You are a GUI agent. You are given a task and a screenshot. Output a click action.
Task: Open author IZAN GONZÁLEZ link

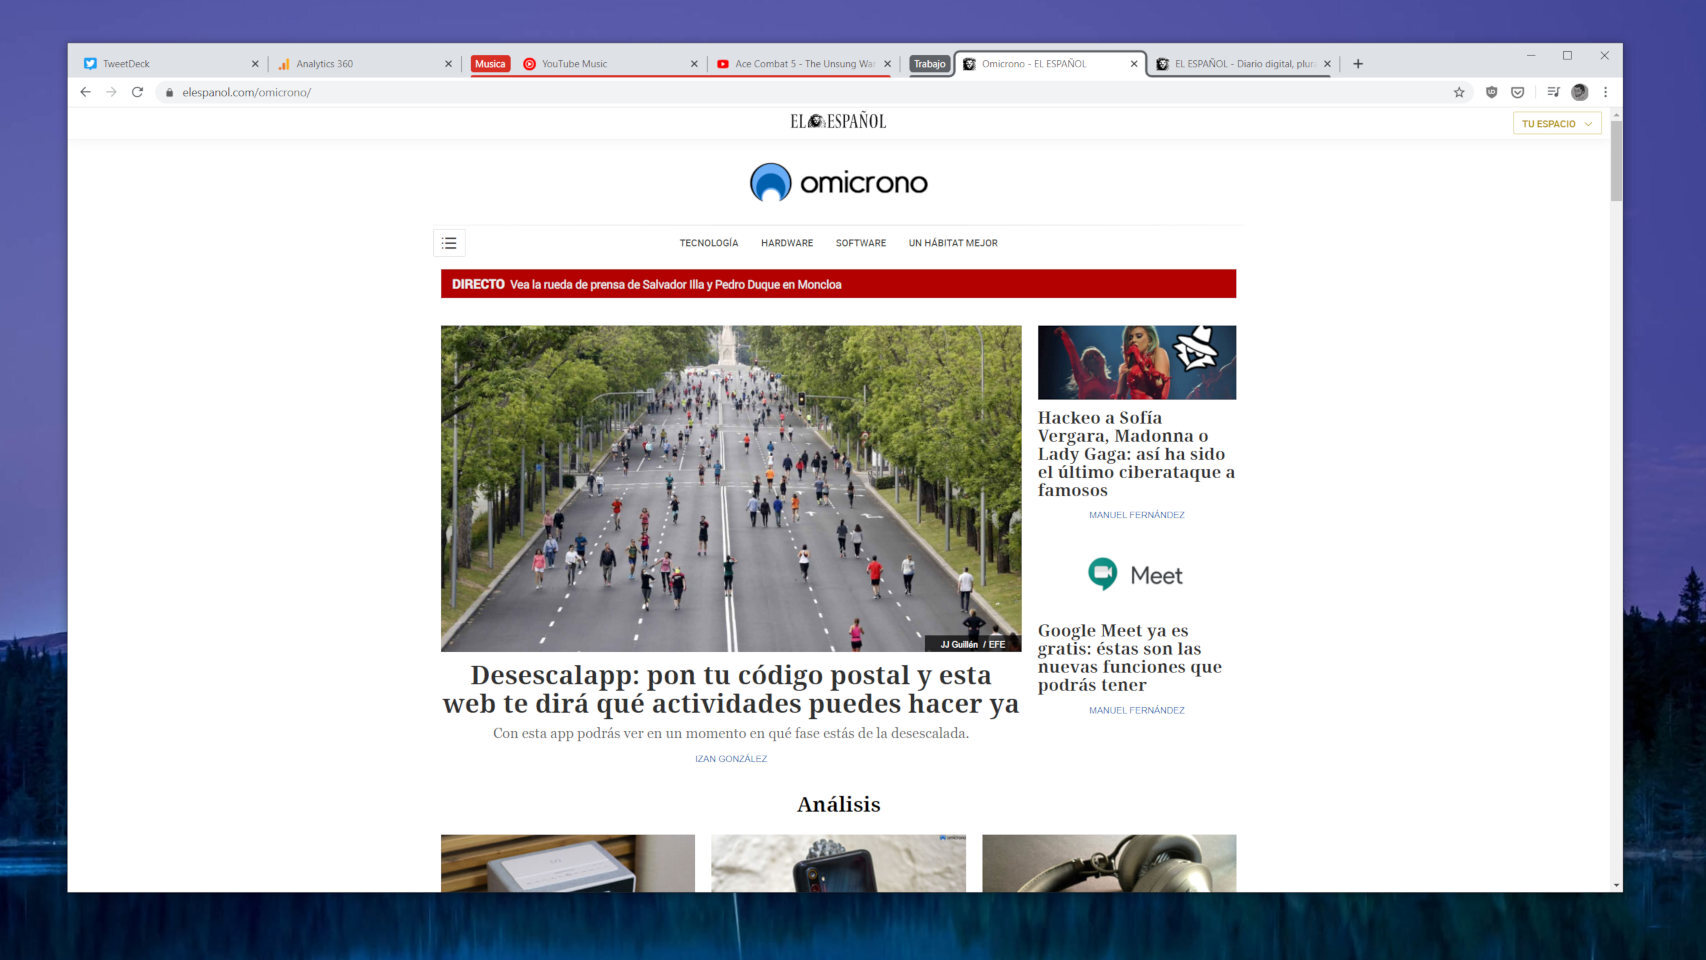731,759
